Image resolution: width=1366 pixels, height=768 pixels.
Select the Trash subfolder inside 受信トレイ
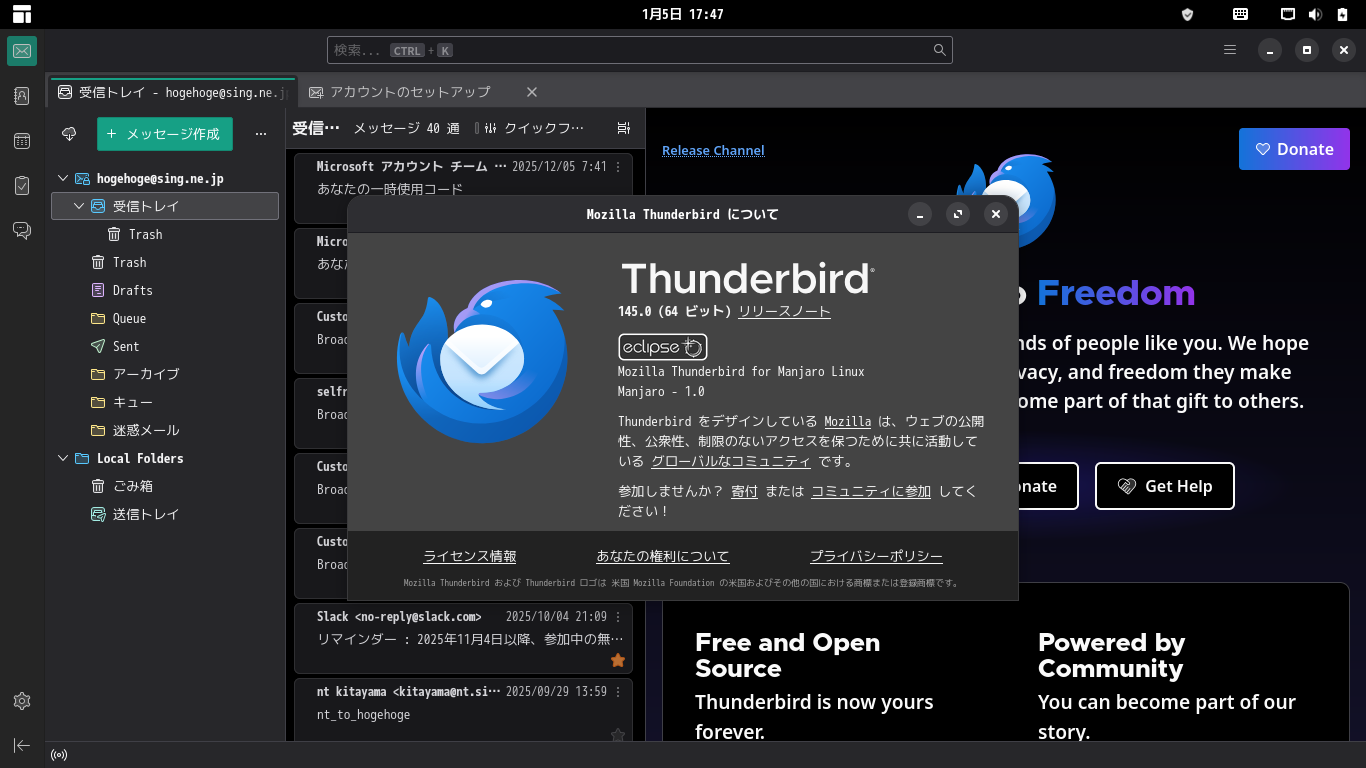coord(165,234)
